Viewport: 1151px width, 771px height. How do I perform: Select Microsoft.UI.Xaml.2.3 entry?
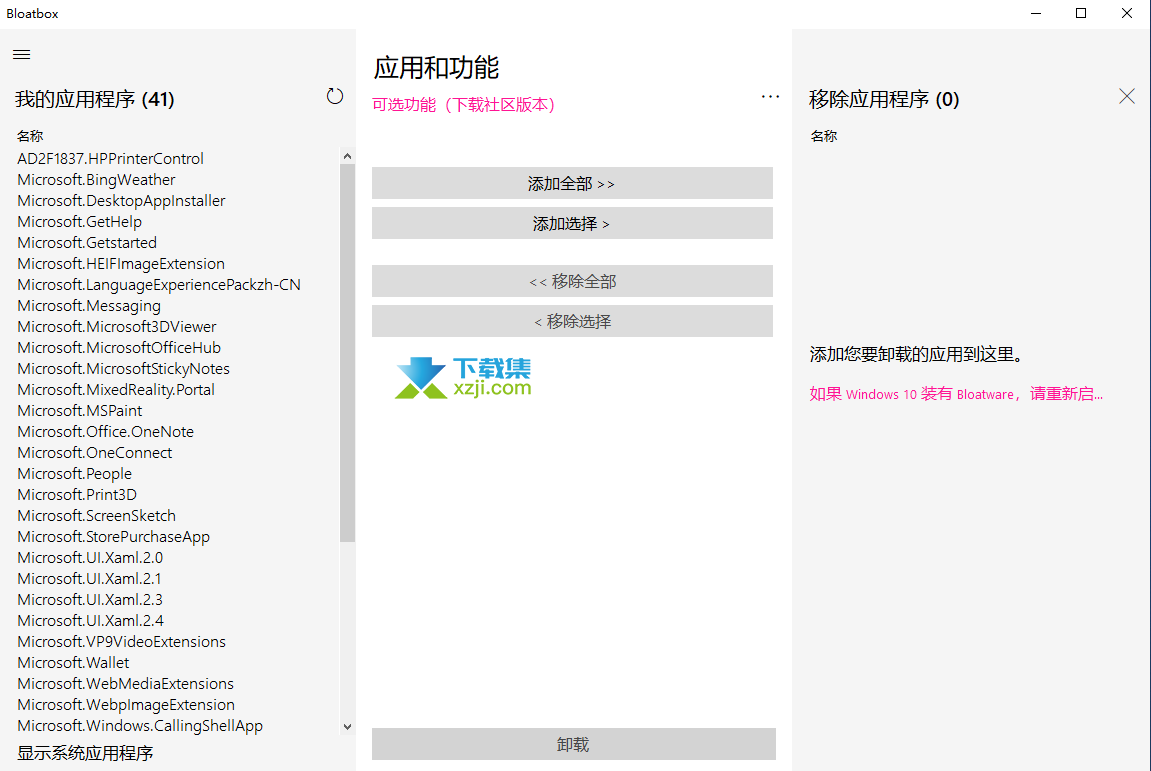point(90,600)
